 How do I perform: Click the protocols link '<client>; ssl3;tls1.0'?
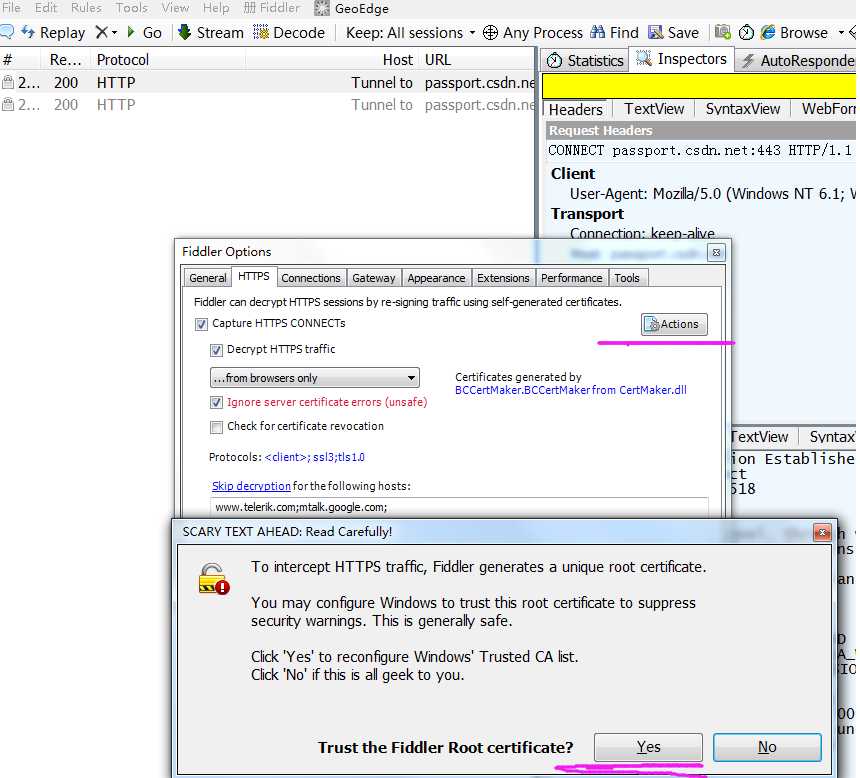point(314,456)
